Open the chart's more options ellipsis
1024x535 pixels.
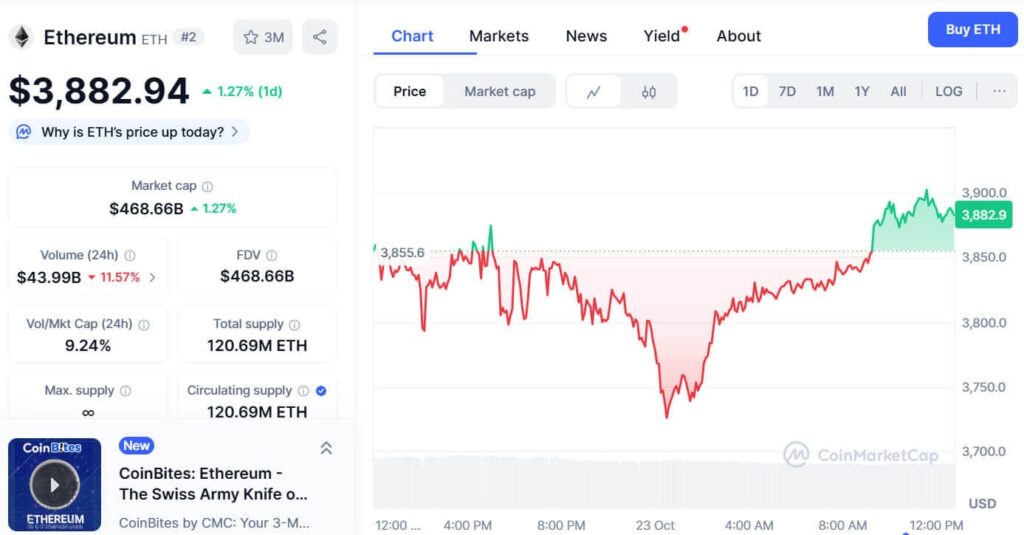(x=999, y=91)
